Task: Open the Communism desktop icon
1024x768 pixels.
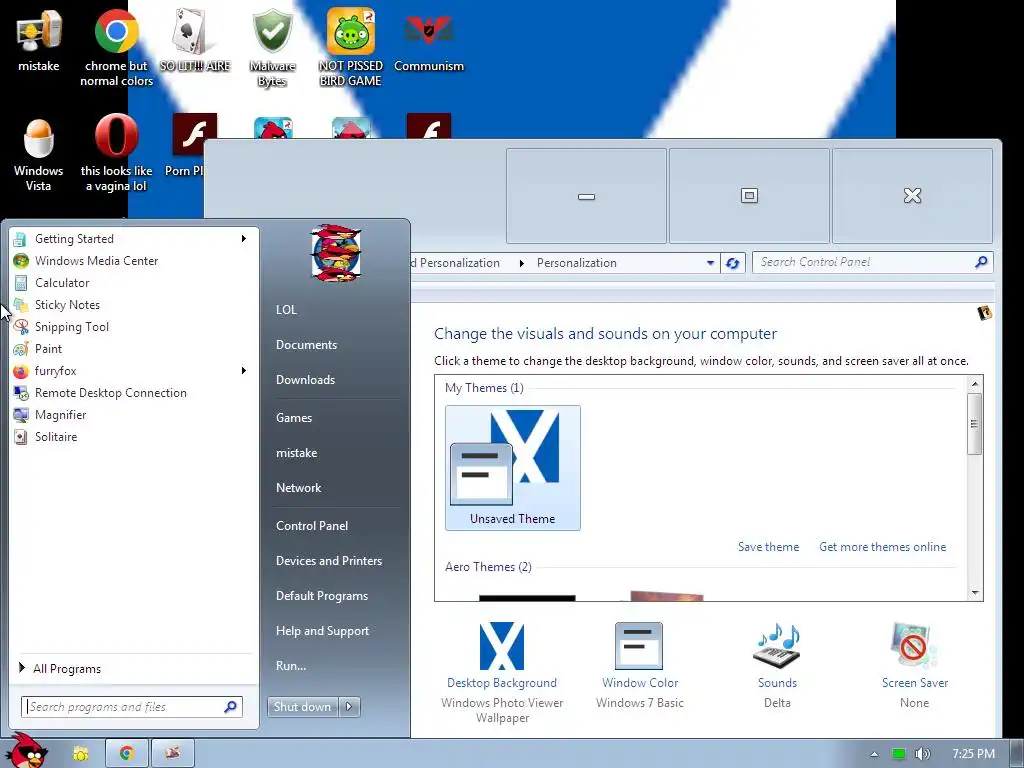Action: tap(429, 40)
